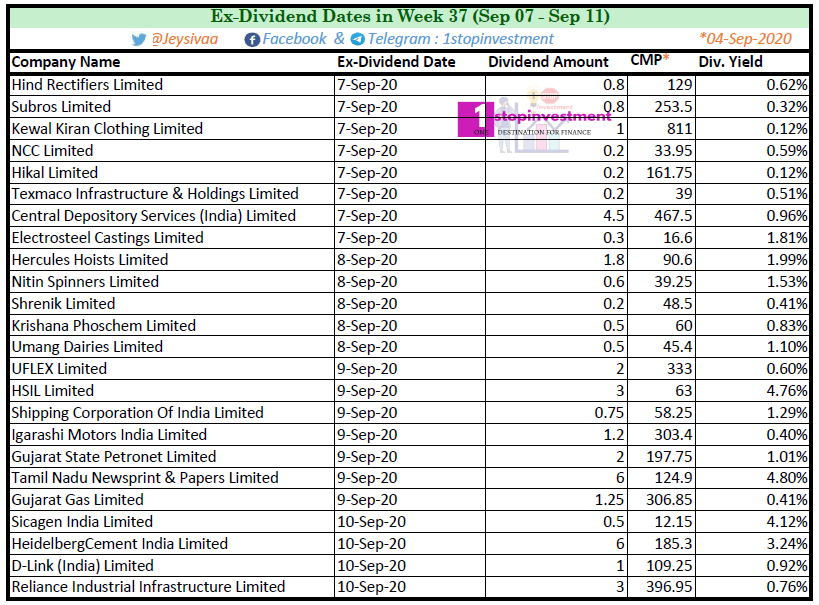
Task: Select the Hercules Hoists Limited cell
Action: coord(172,260)
